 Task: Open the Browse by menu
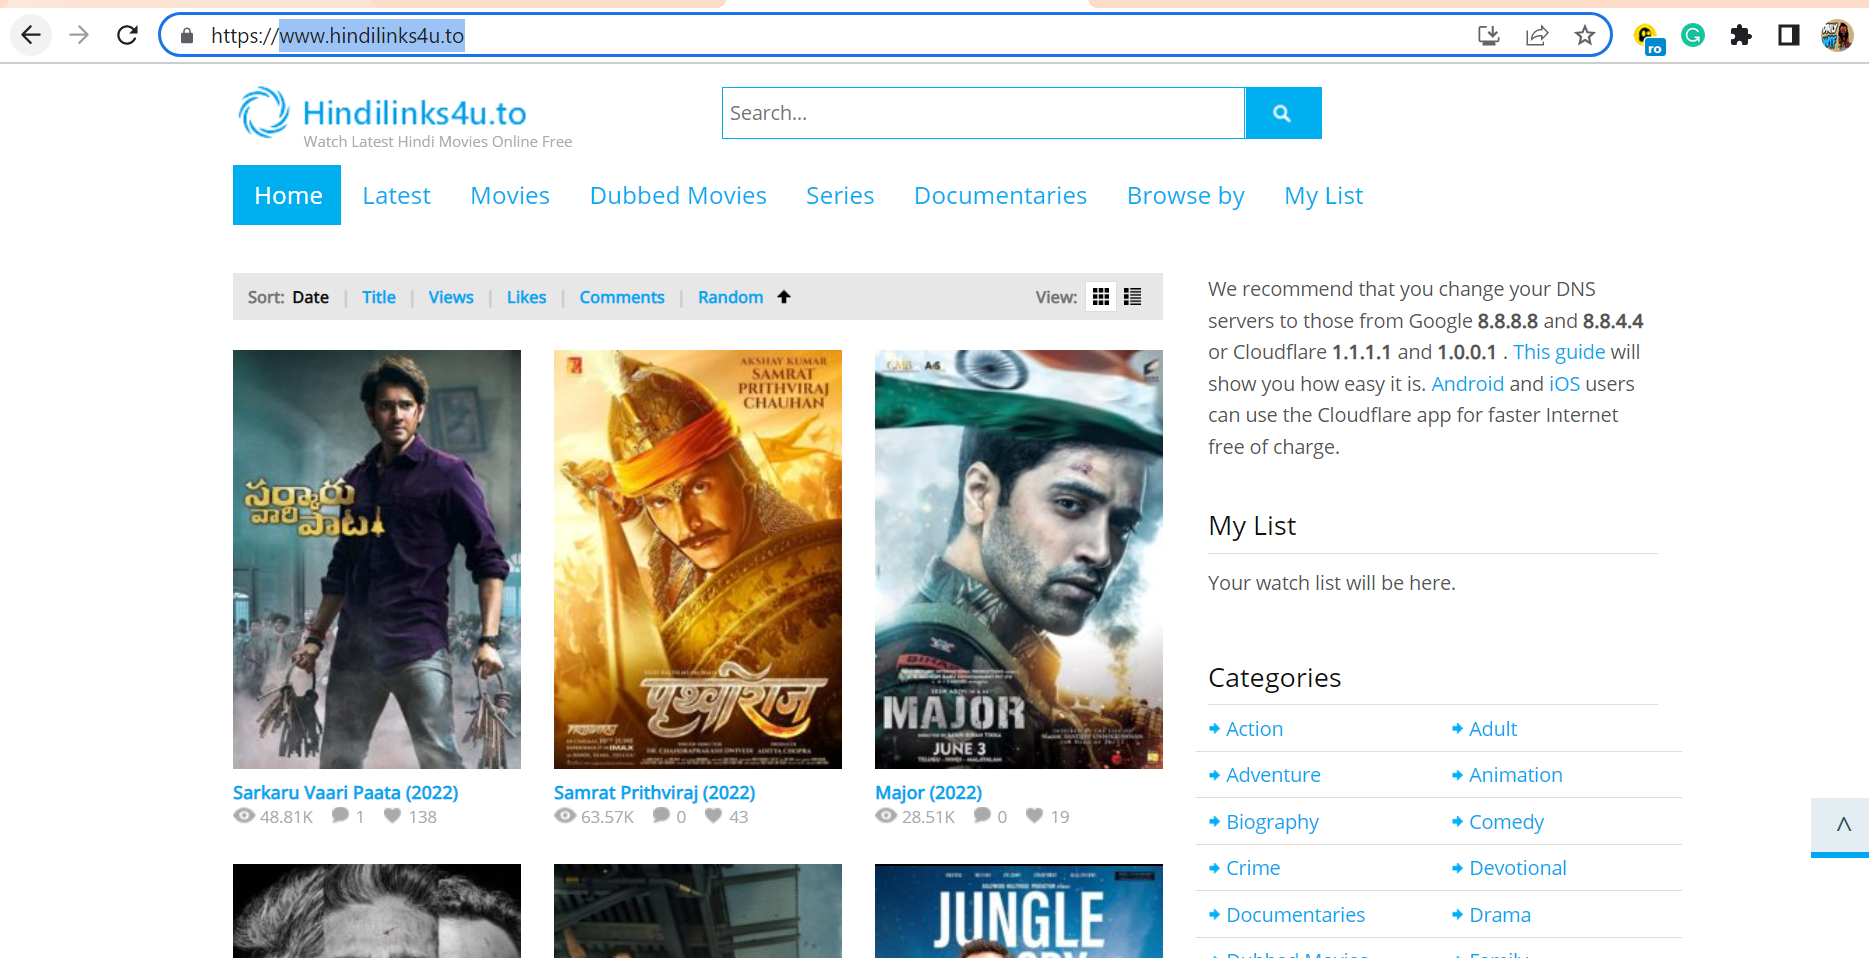[x=1185, y=196]
